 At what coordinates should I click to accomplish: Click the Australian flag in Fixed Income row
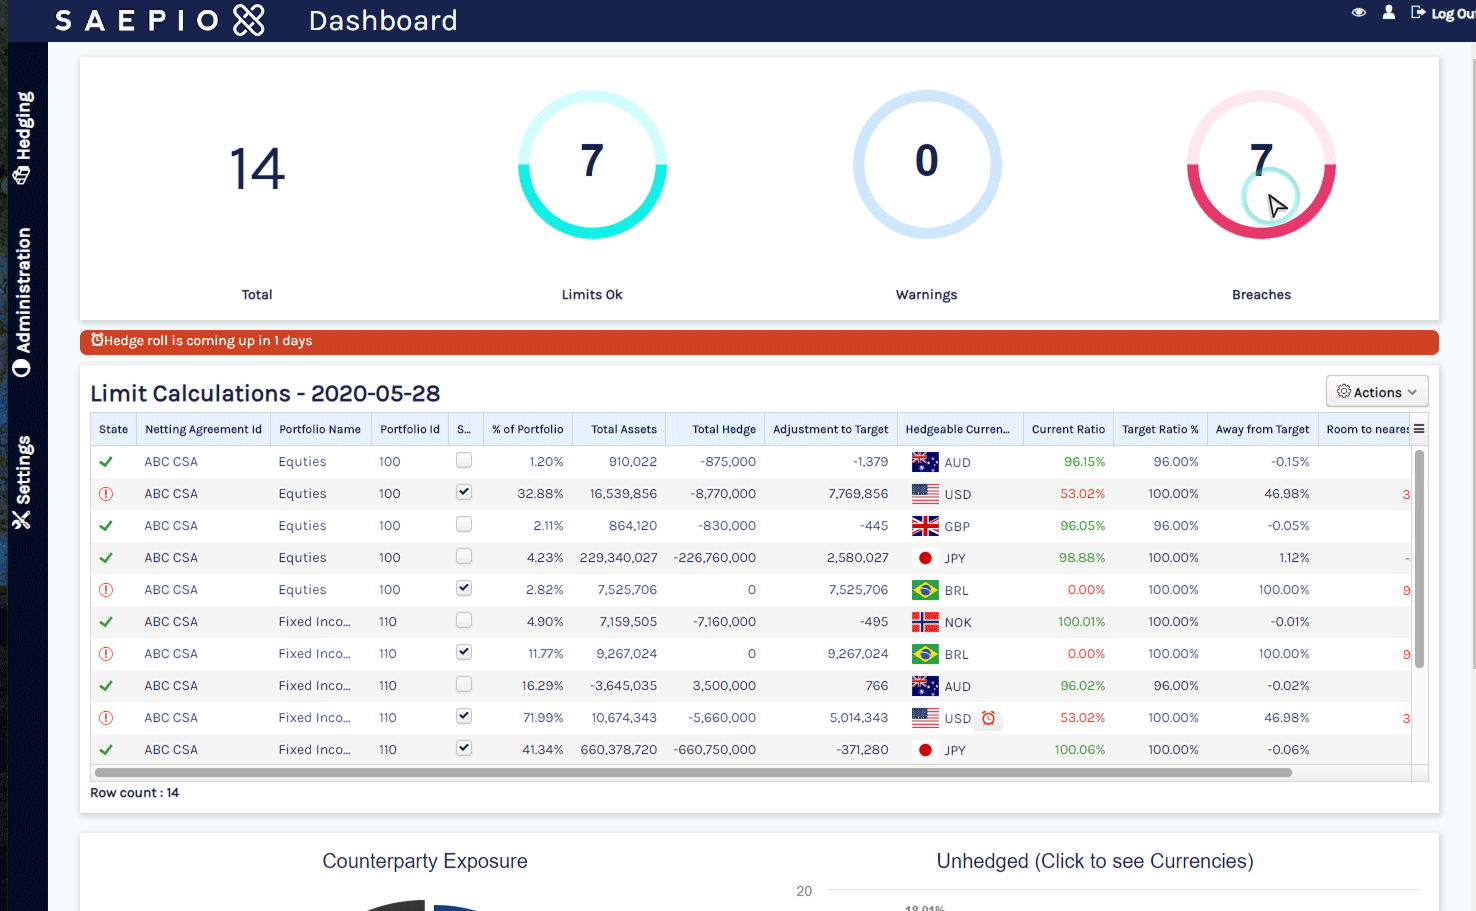925,686
